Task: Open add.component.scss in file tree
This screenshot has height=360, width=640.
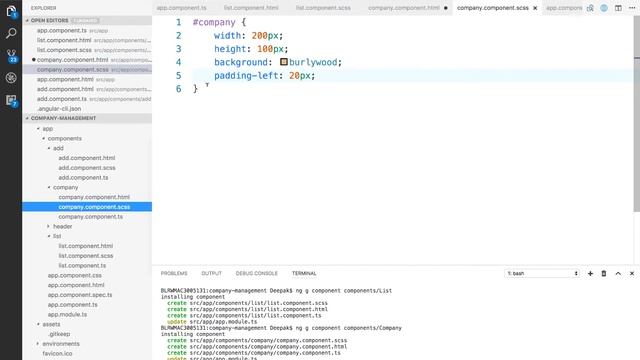Action: tap(87, 168)
